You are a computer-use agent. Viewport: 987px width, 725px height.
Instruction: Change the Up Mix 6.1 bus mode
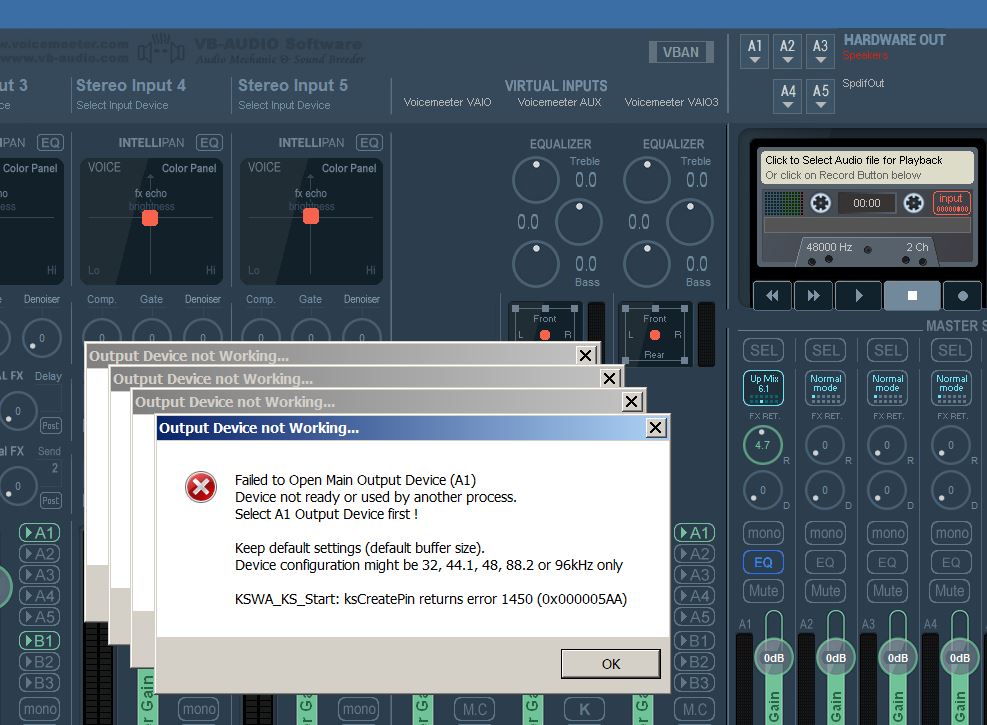pyautogui.click(x=764, y=387)
